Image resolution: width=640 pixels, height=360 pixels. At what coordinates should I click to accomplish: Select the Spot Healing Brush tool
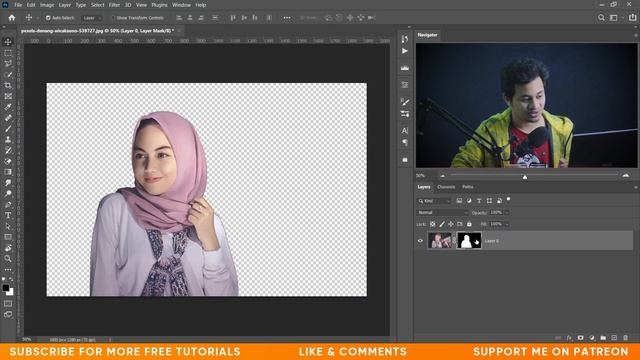click(x=8, y=118)
